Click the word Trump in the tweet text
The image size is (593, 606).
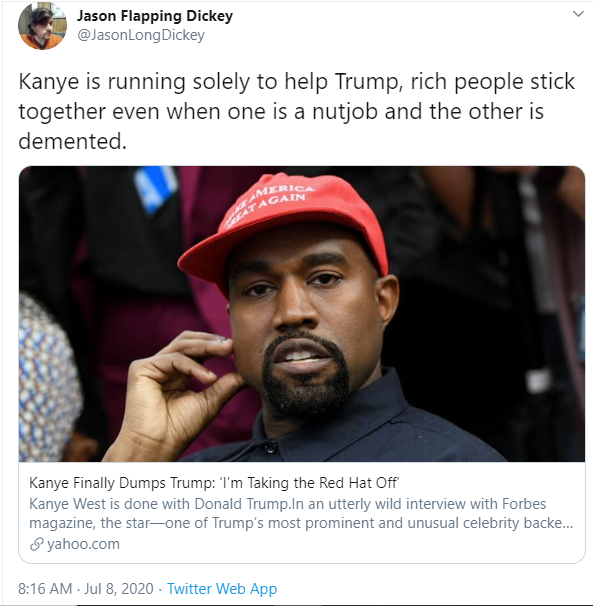click(366, 82)
